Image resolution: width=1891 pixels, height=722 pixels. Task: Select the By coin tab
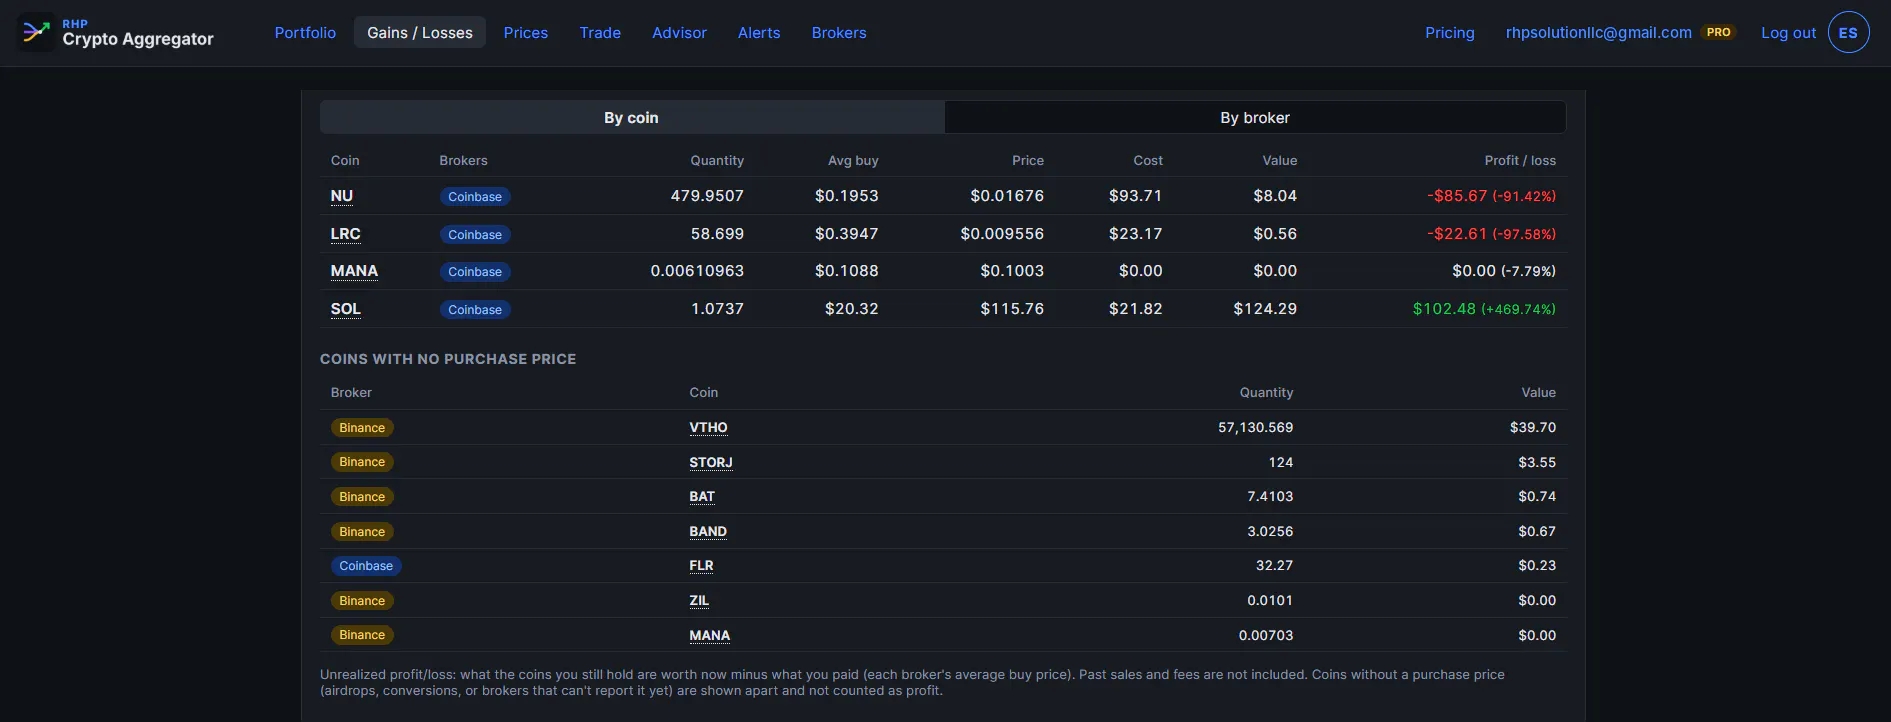coord(632,117)
